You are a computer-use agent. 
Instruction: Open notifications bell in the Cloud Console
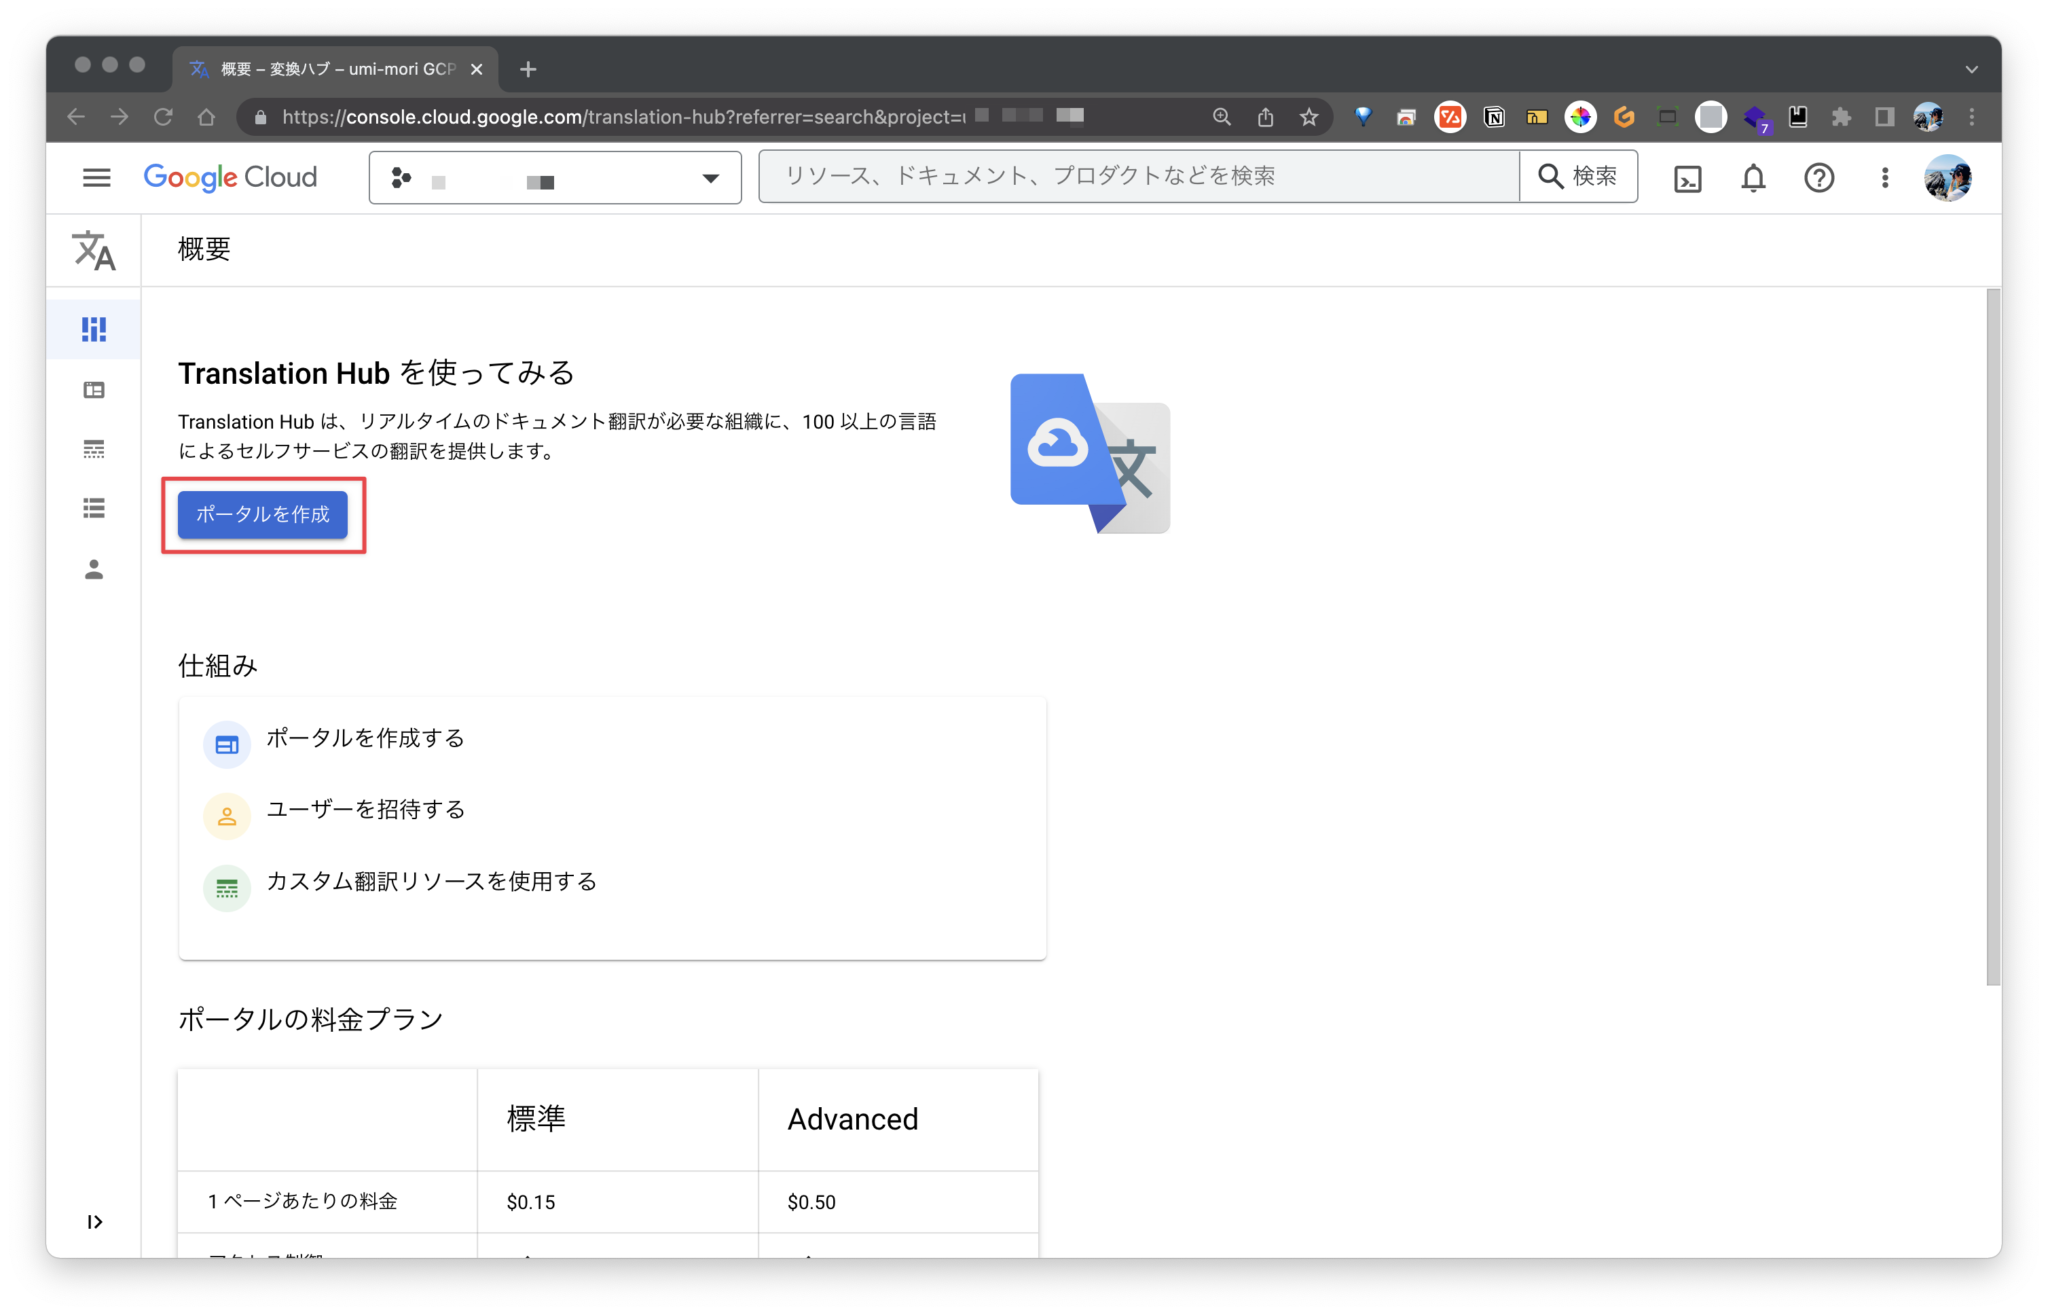point(1753,178)
